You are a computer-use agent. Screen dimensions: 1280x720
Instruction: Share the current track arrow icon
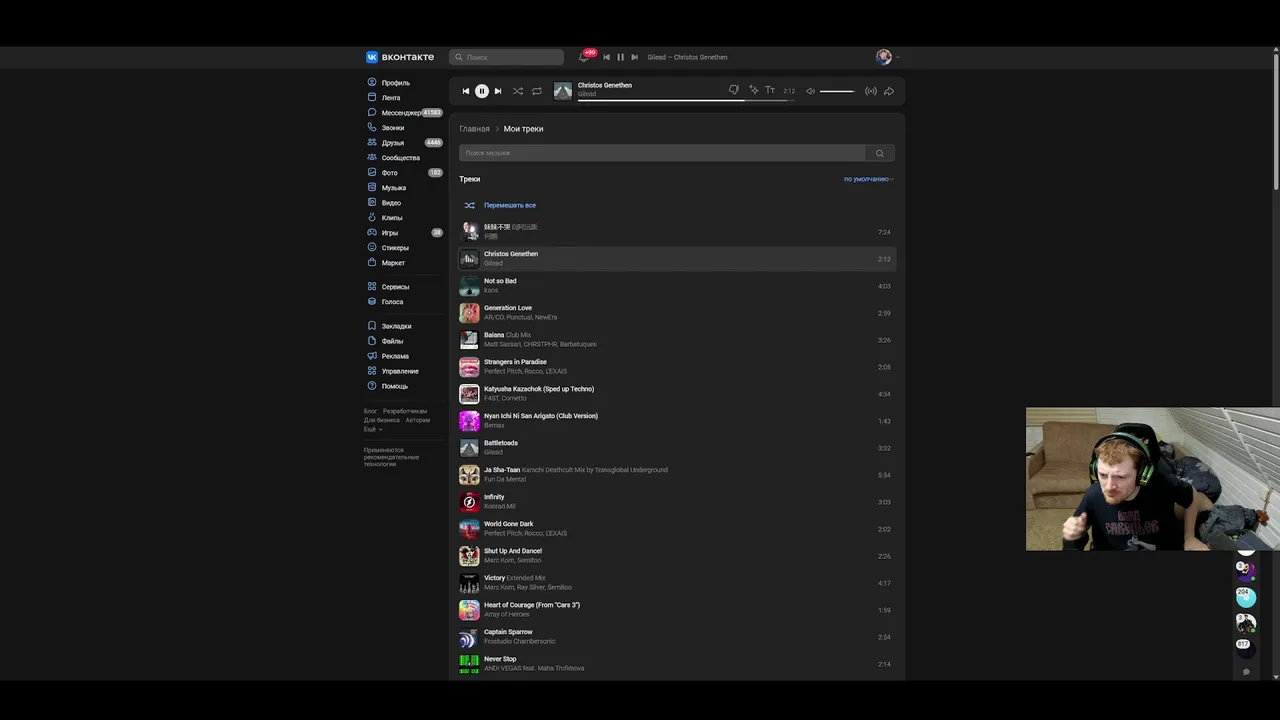(889, 91)
